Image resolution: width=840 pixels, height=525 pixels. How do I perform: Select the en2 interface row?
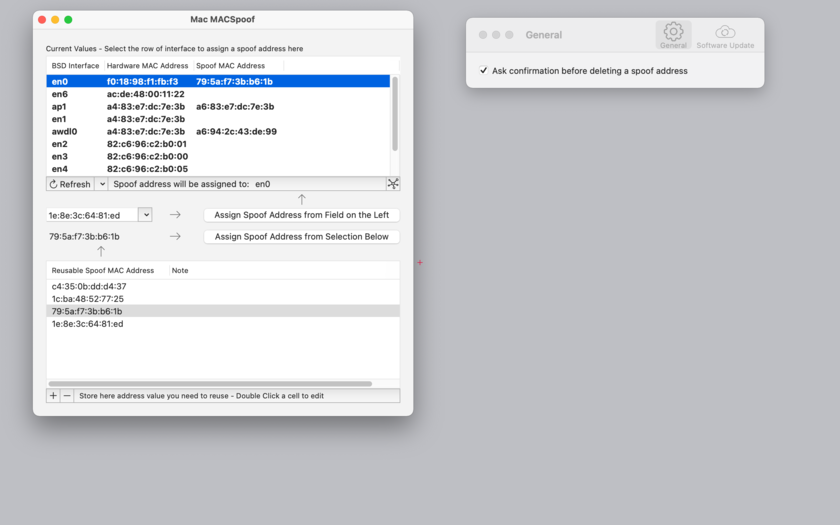(x=218, y=144)
